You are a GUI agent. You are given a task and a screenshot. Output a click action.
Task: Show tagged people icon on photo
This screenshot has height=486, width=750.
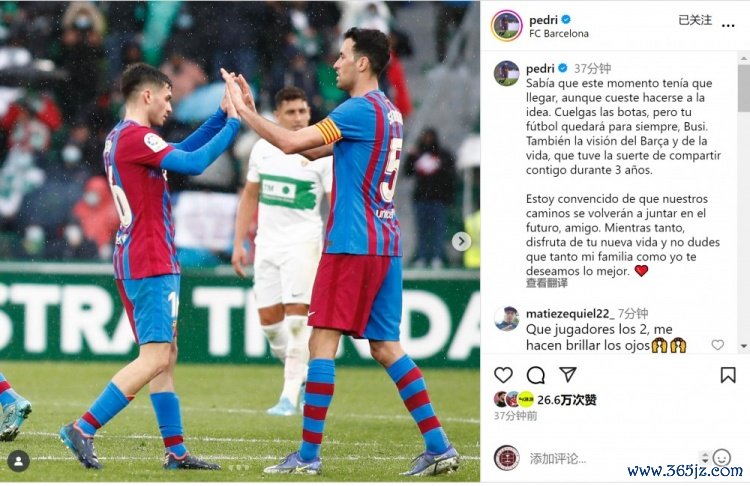pos(19,462)
